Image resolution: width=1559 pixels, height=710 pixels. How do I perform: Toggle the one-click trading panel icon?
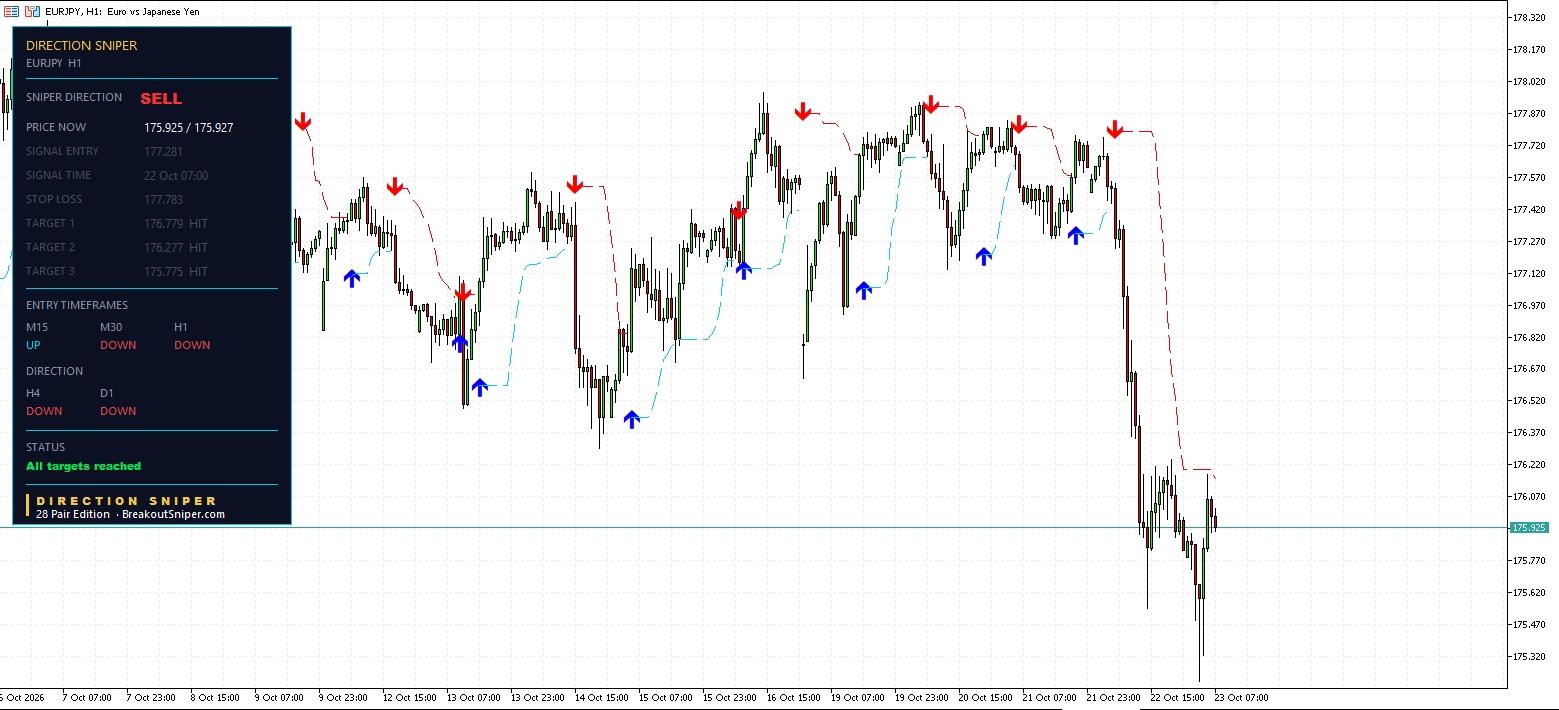coord(33,11)
